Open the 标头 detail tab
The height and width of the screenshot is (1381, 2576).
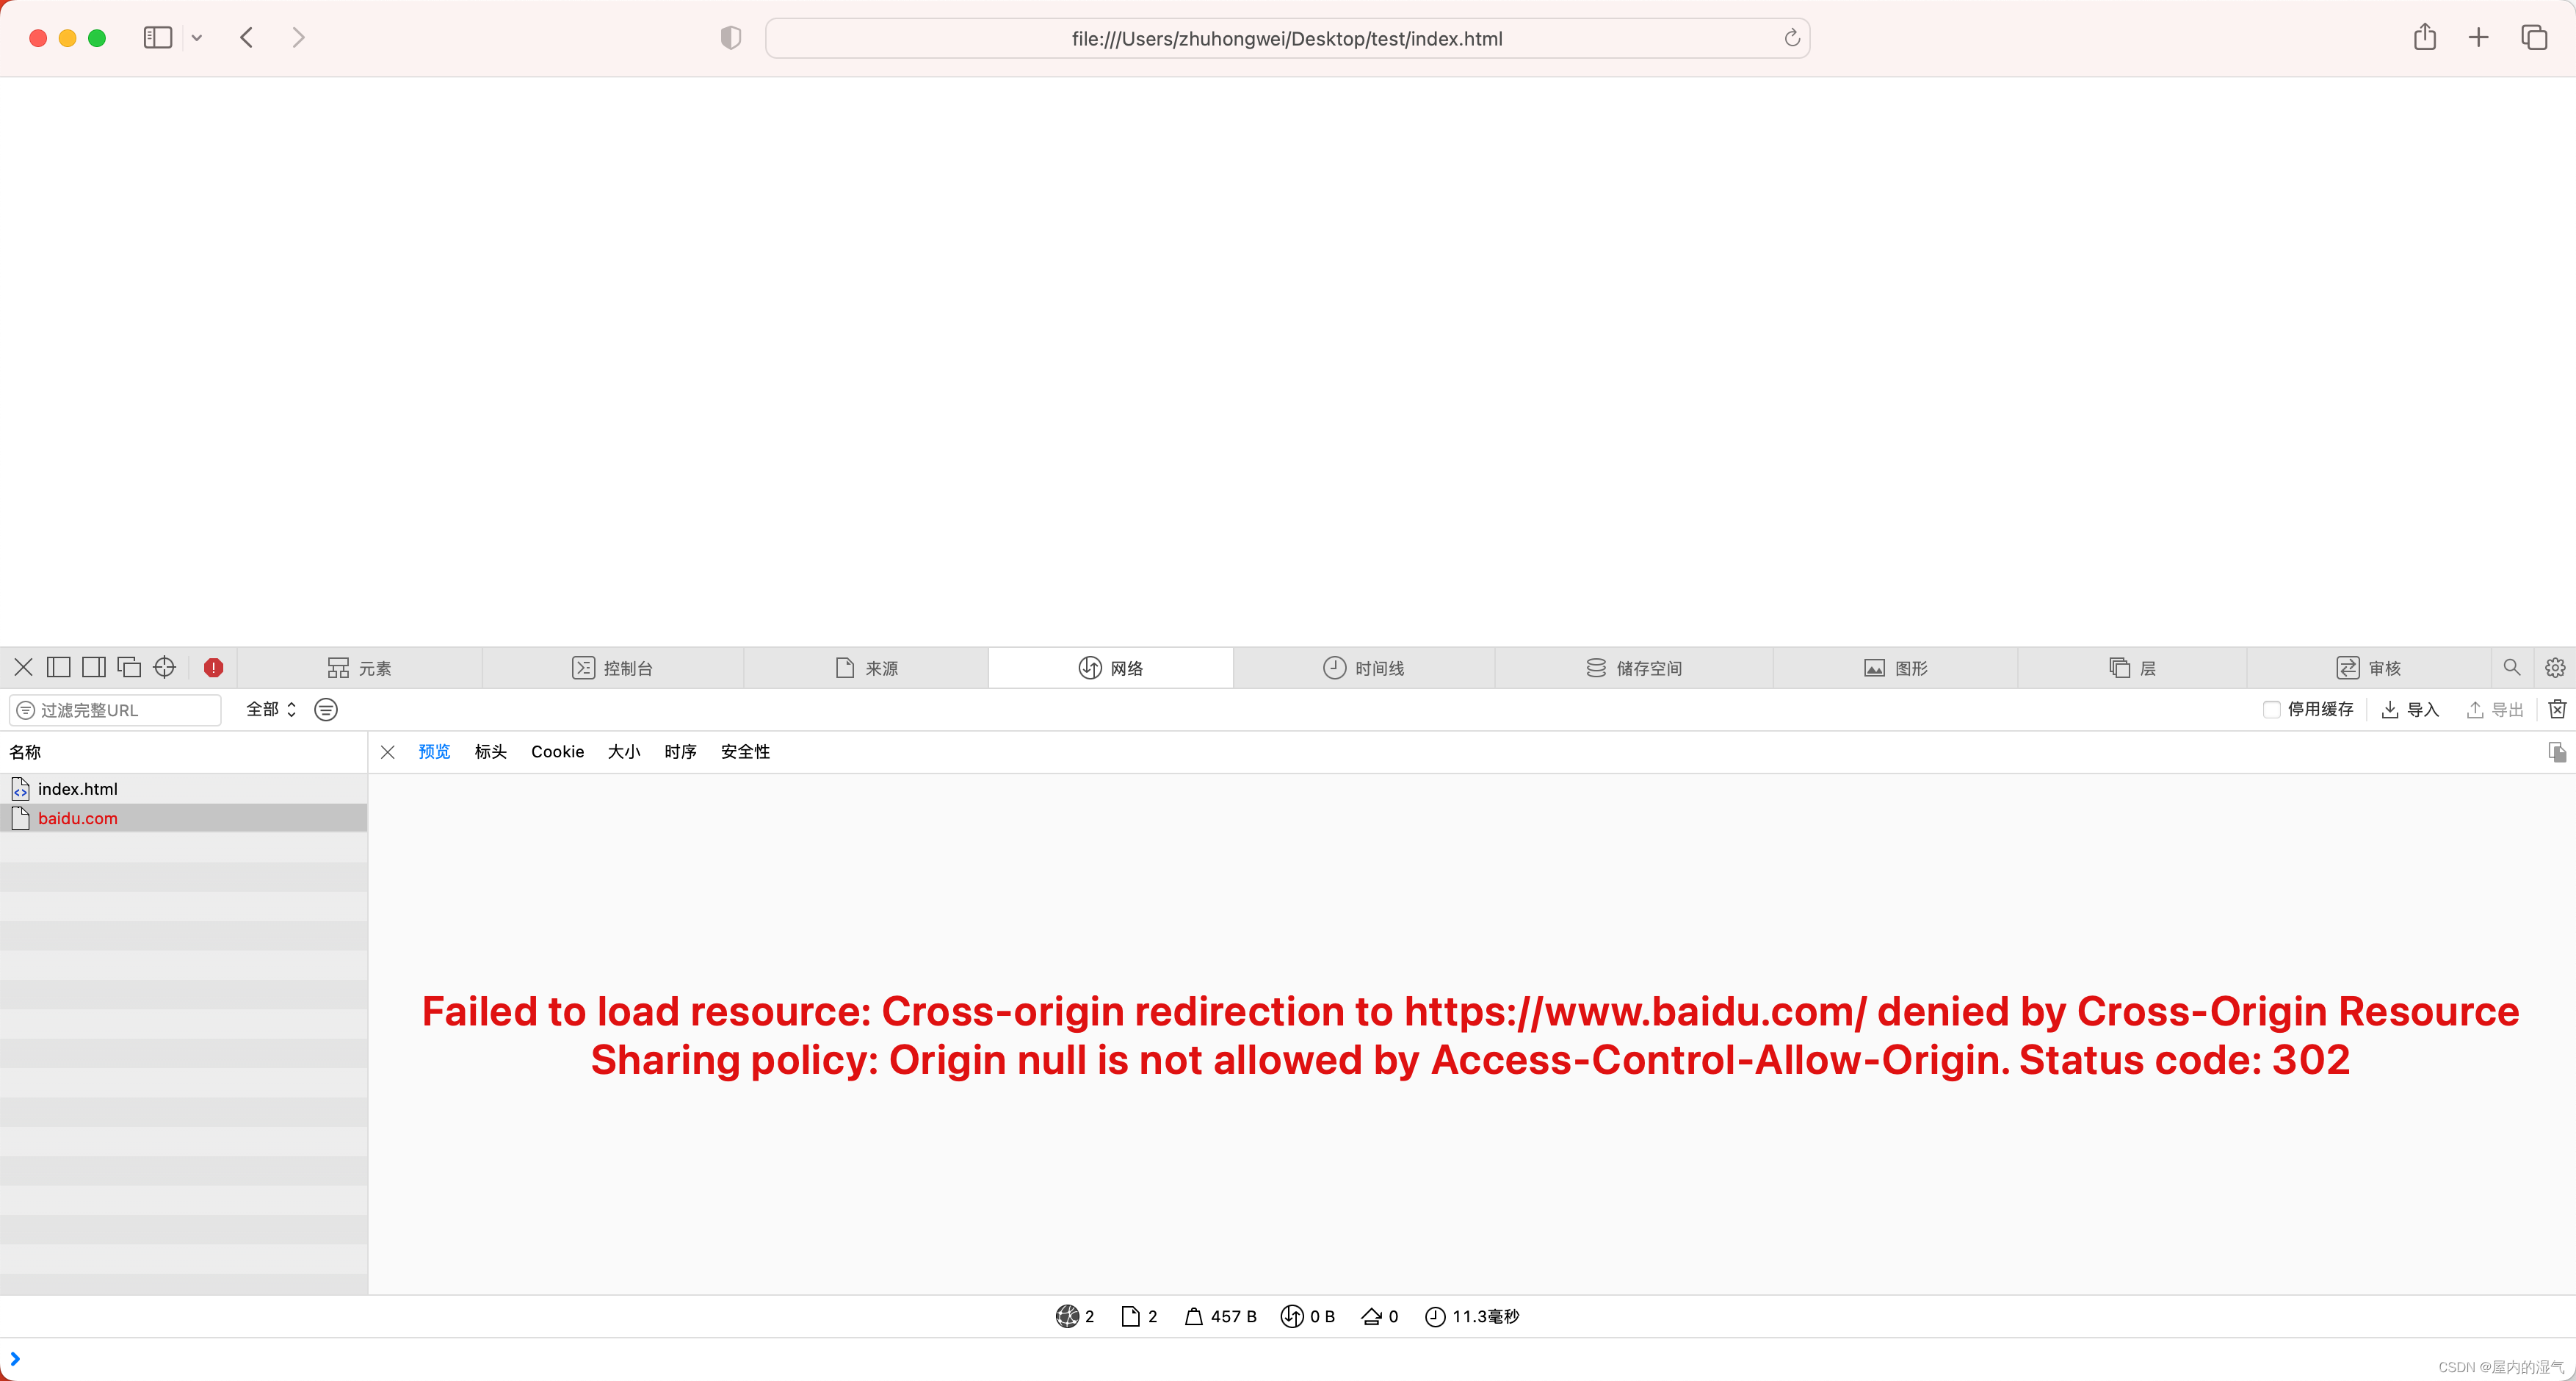490,751
